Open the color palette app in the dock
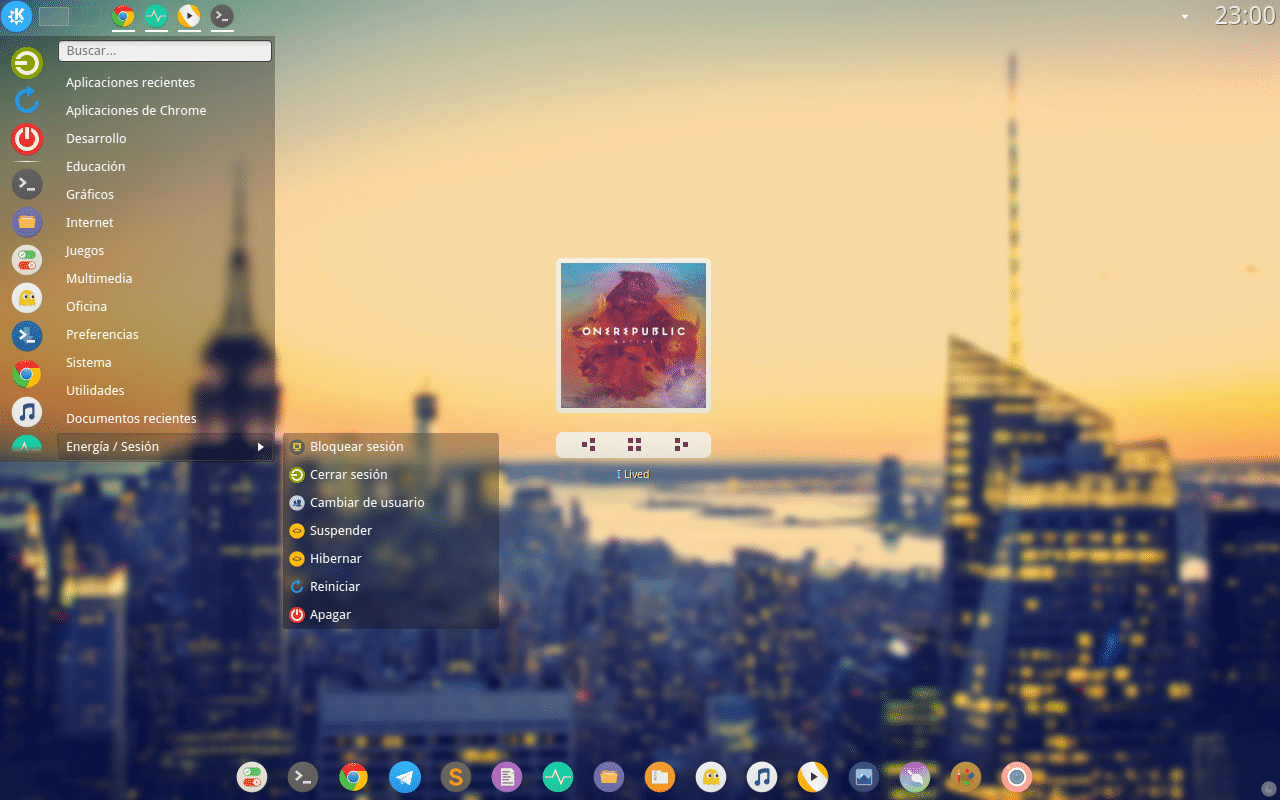1280x800 pixels. click(966, 777)
